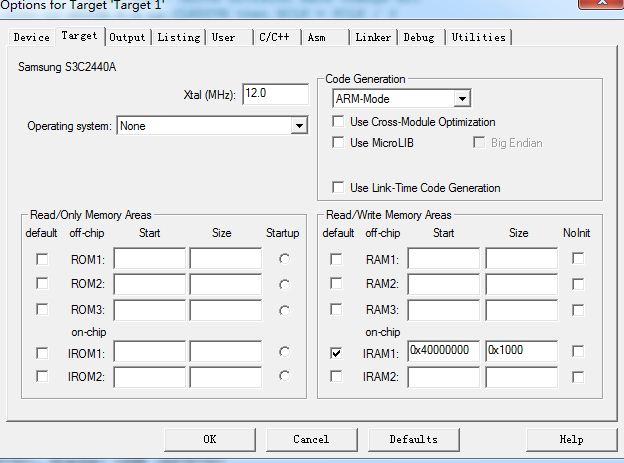Check the RAM1 default checkbox
624x463 pixels.
coord(336,259)
